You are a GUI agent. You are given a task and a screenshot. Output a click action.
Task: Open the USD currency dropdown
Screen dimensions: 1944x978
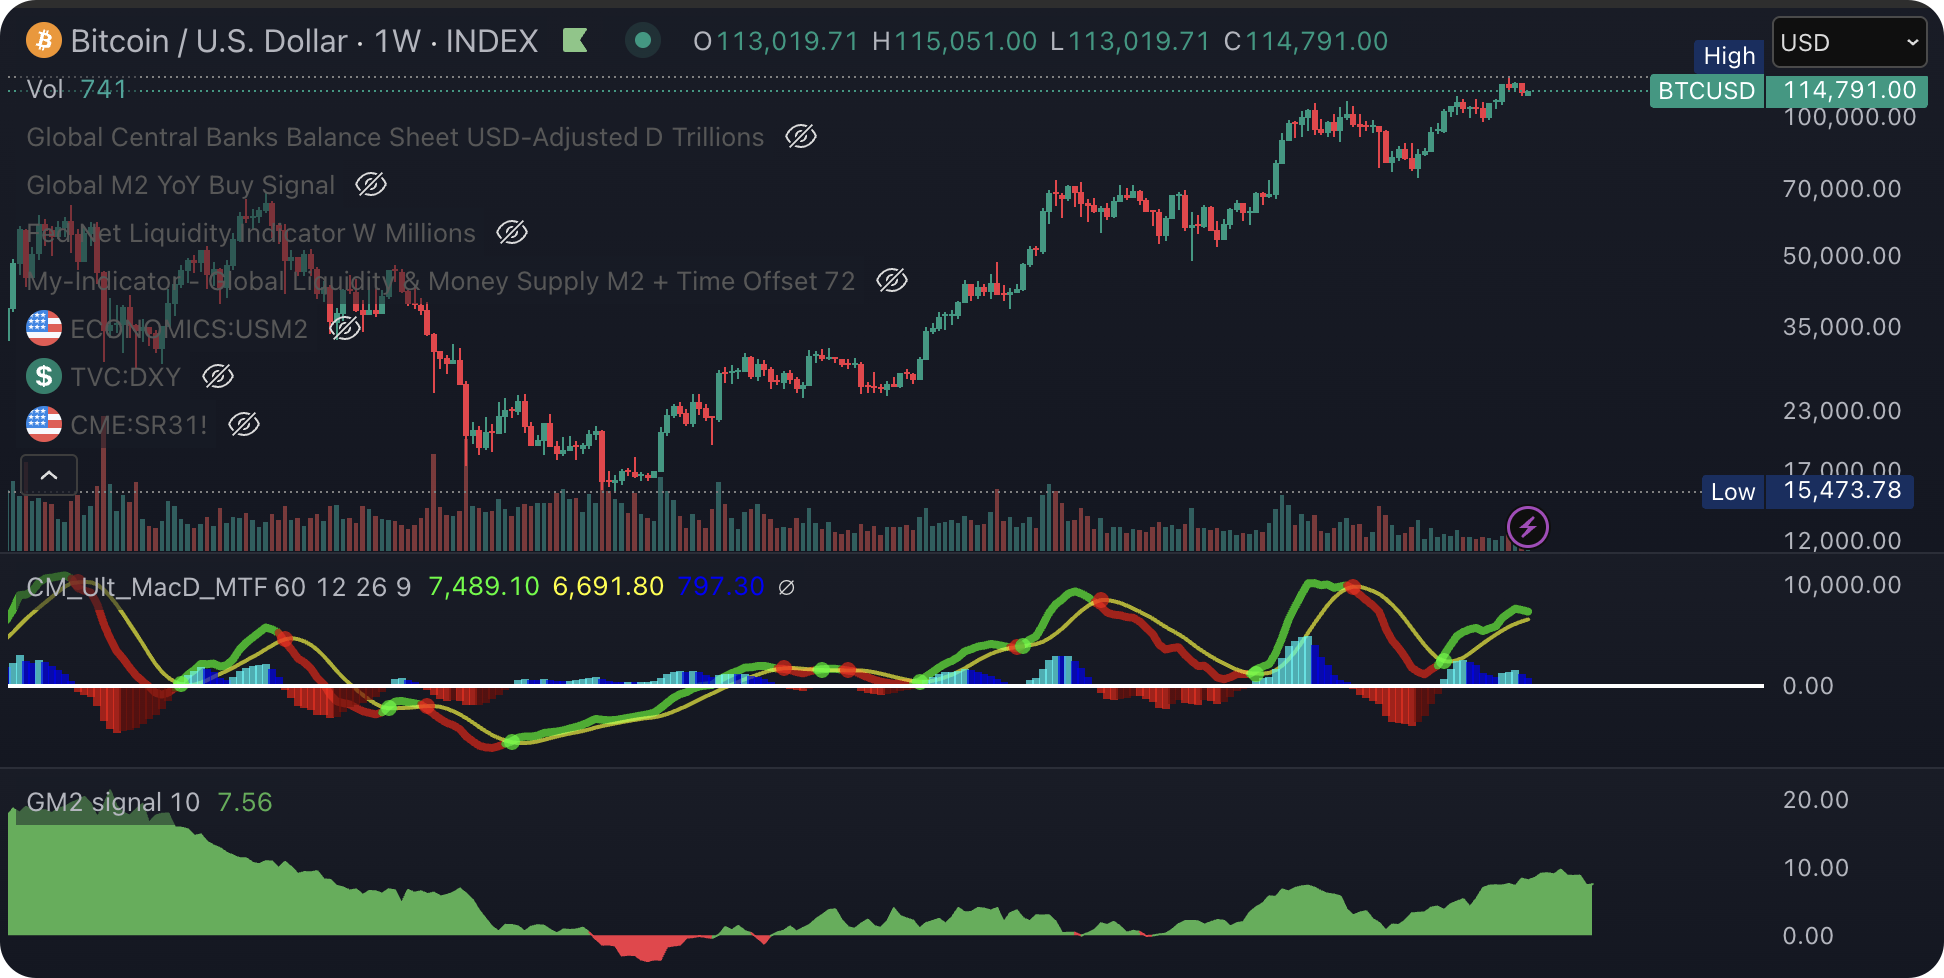tap(1848, 43)
